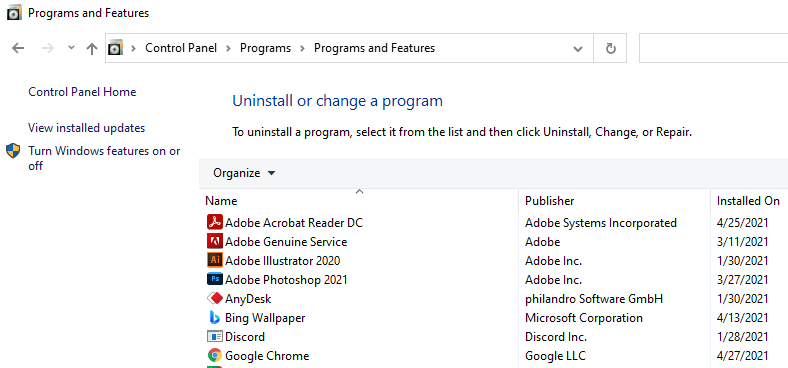Screen dimensions: 788x368
Task: Click the Adobe Illustrator 2020 Ai icon
Action: (x=215, y=260)
